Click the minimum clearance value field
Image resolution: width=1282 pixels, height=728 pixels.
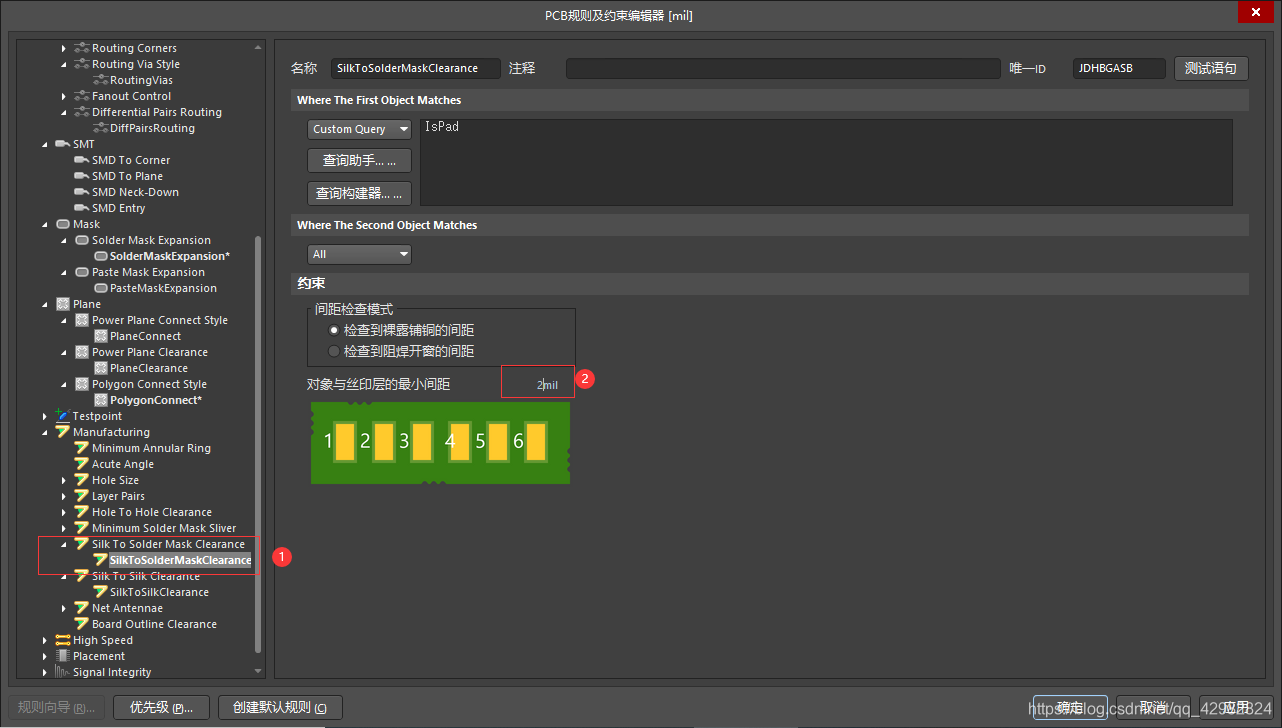tap(537, 384)
